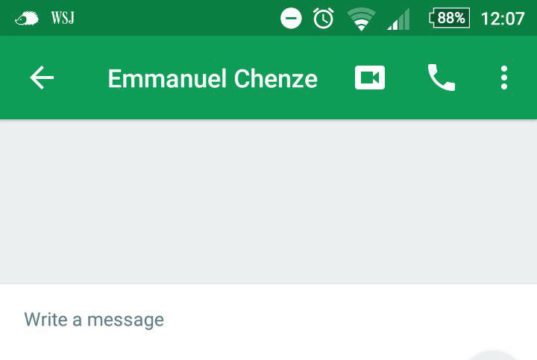The width and height of the screenshot is (537, 360).
Task: Start a voice call via phone icon
Action: pos(441,78)
